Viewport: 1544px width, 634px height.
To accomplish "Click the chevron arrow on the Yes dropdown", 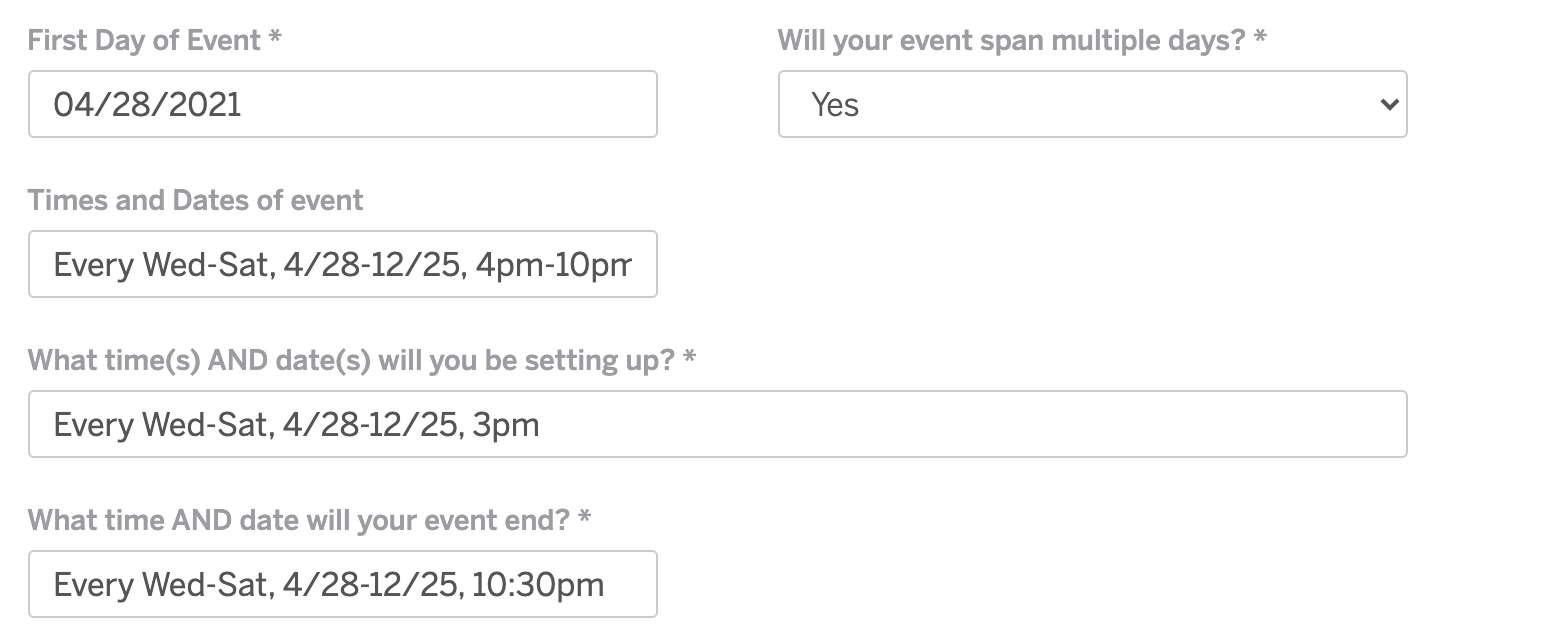I will coord(1388,104).
